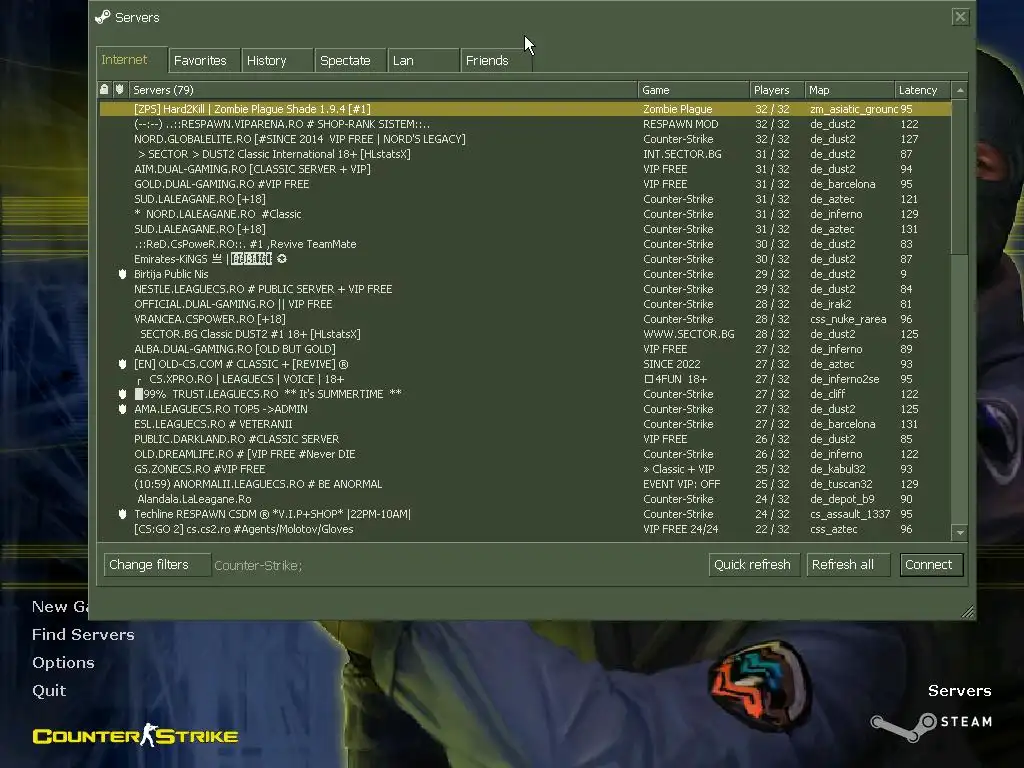
Task: Select the Emirates-KiNGS server row
Action: click(525, 259)
